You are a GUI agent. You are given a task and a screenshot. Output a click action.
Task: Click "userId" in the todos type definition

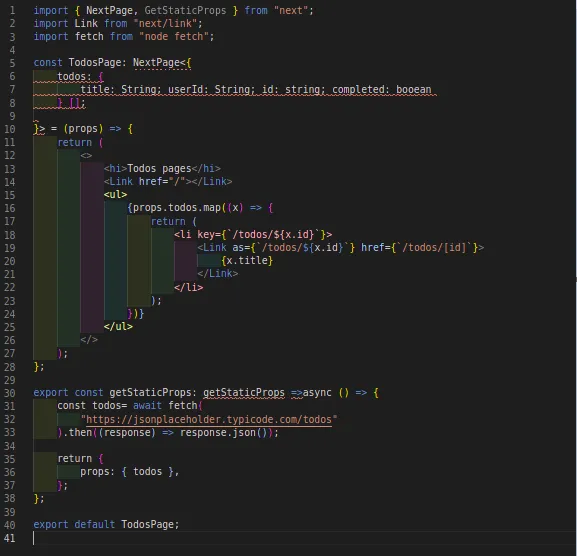(185, 89)
